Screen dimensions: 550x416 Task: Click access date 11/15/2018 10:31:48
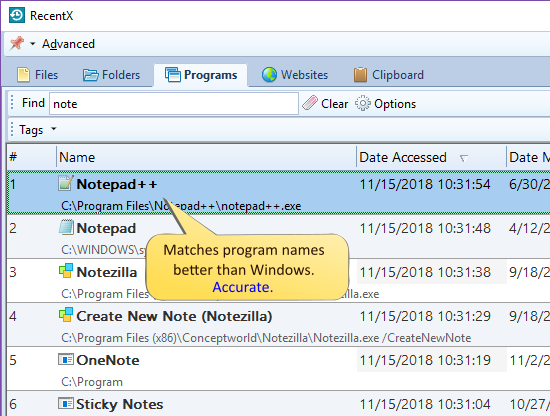pos(425,228)
